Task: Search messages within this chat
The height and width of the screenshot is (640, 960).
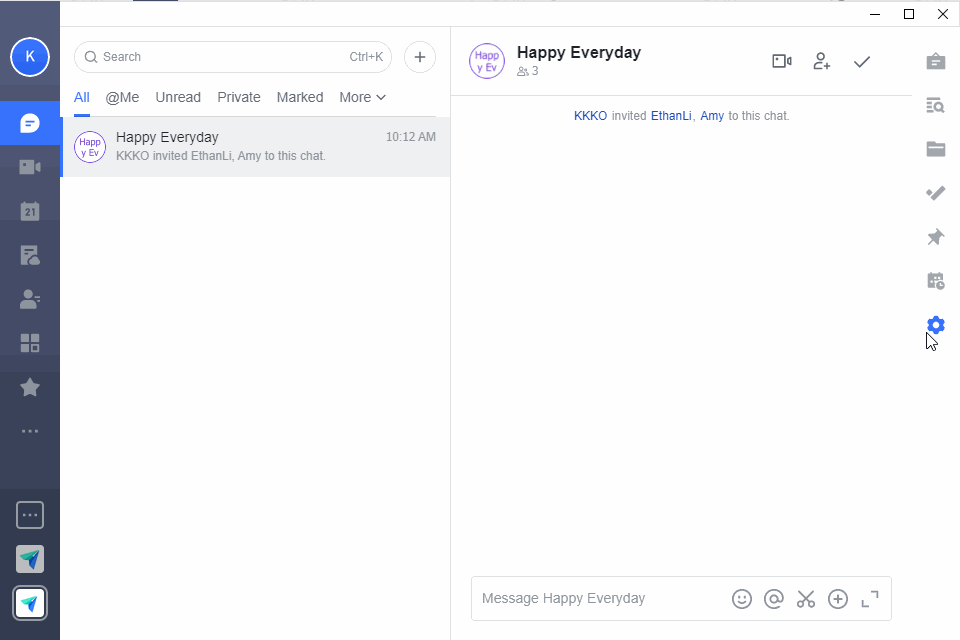Action: [x=935, y=105]
